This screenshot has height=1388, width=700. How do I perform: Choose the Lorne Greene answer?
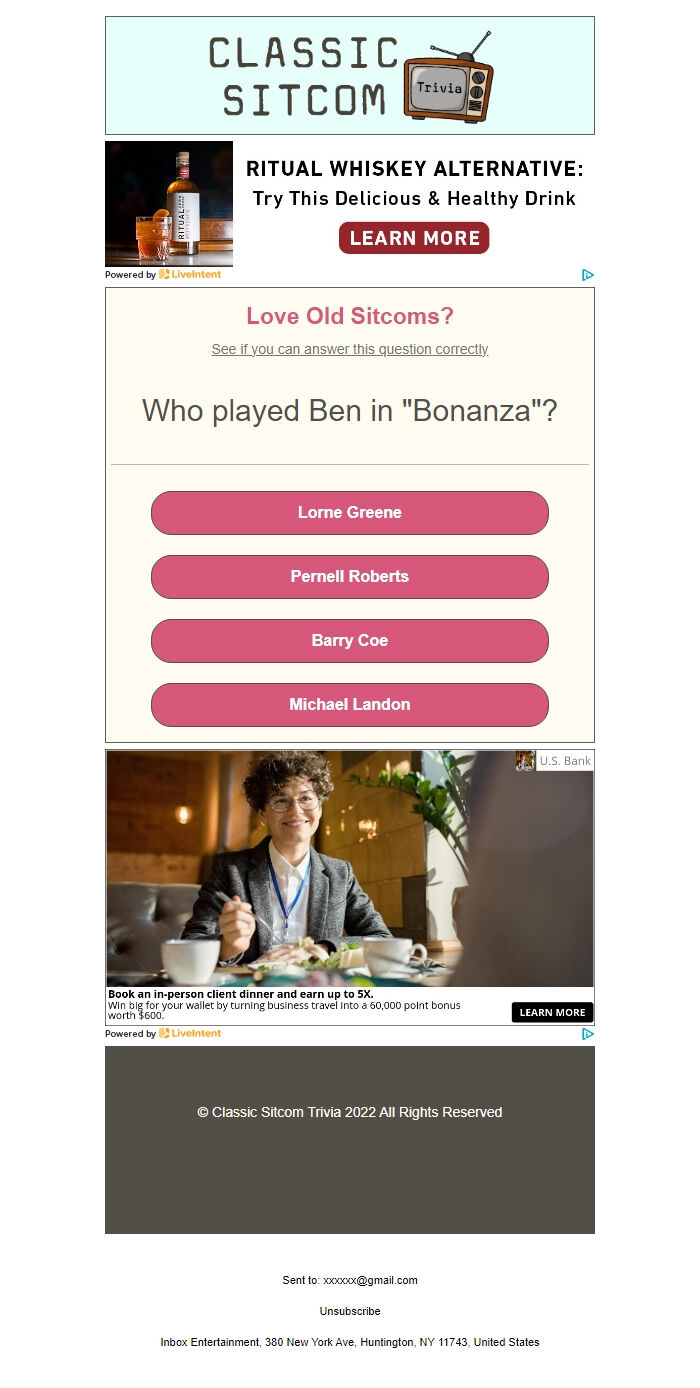point(350,513)
